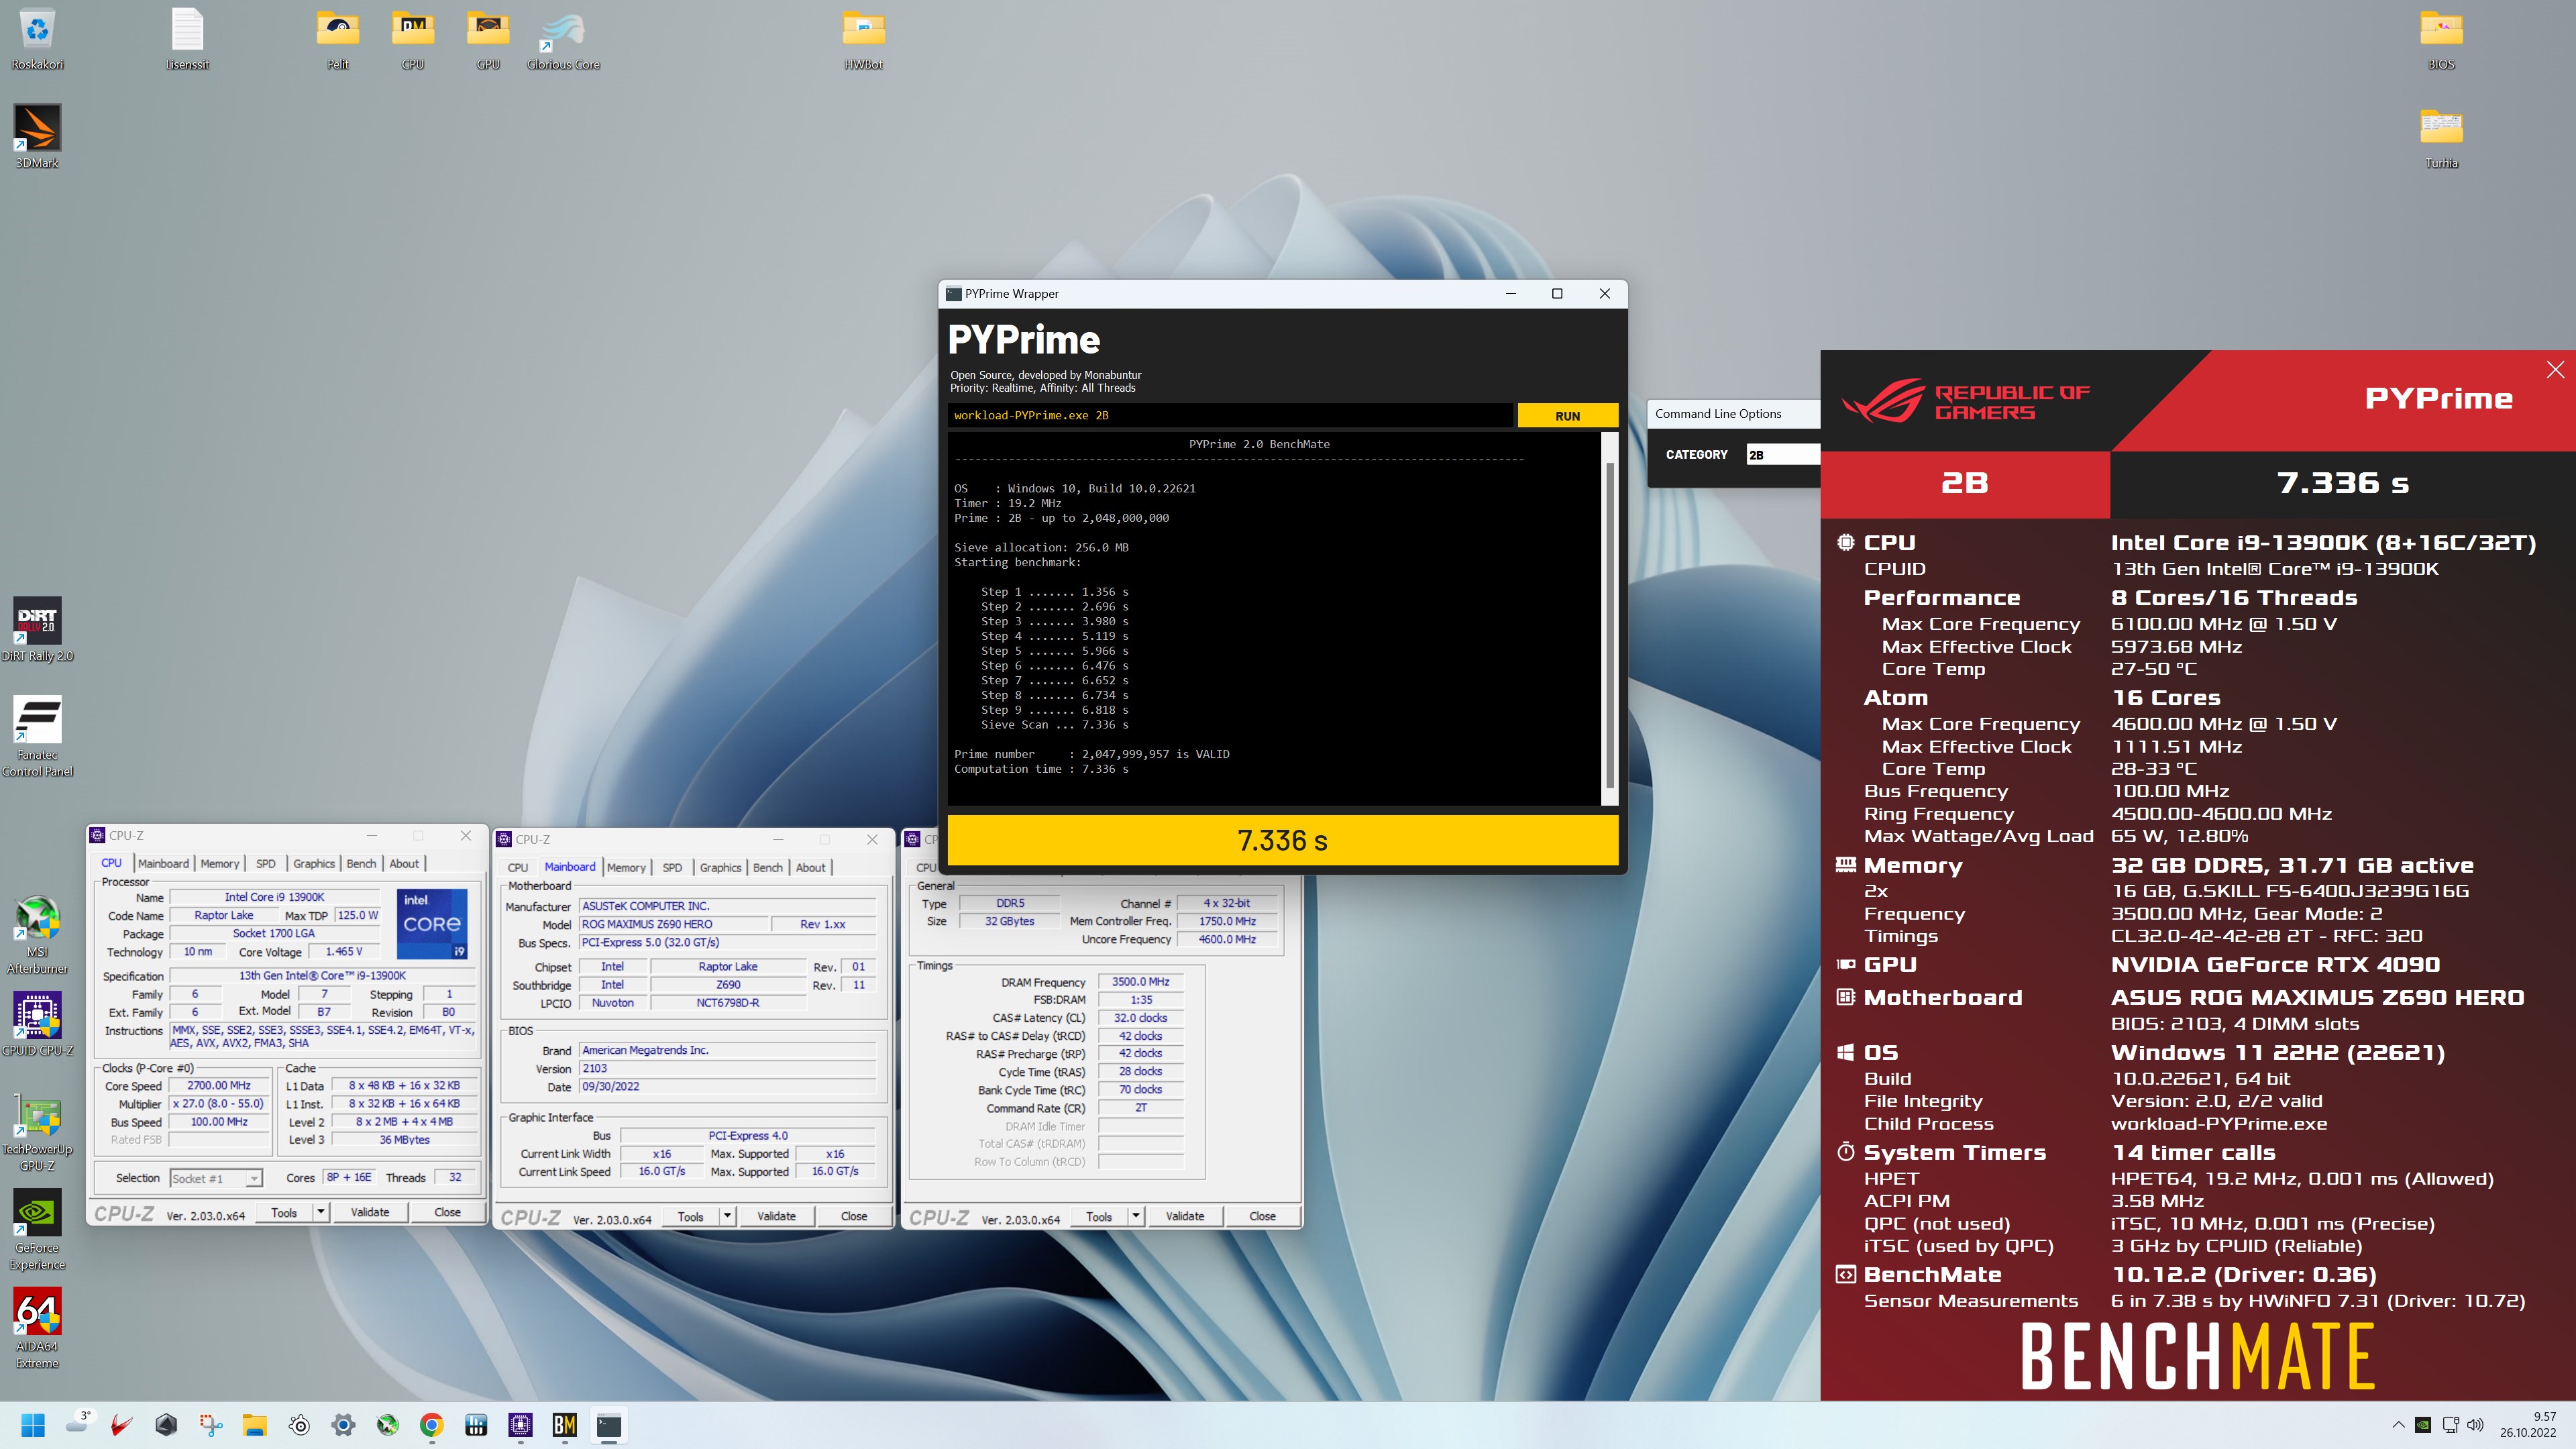Open File Explorer from the taskbar
The image size is (2576, 1449).
click(254, 1425)
